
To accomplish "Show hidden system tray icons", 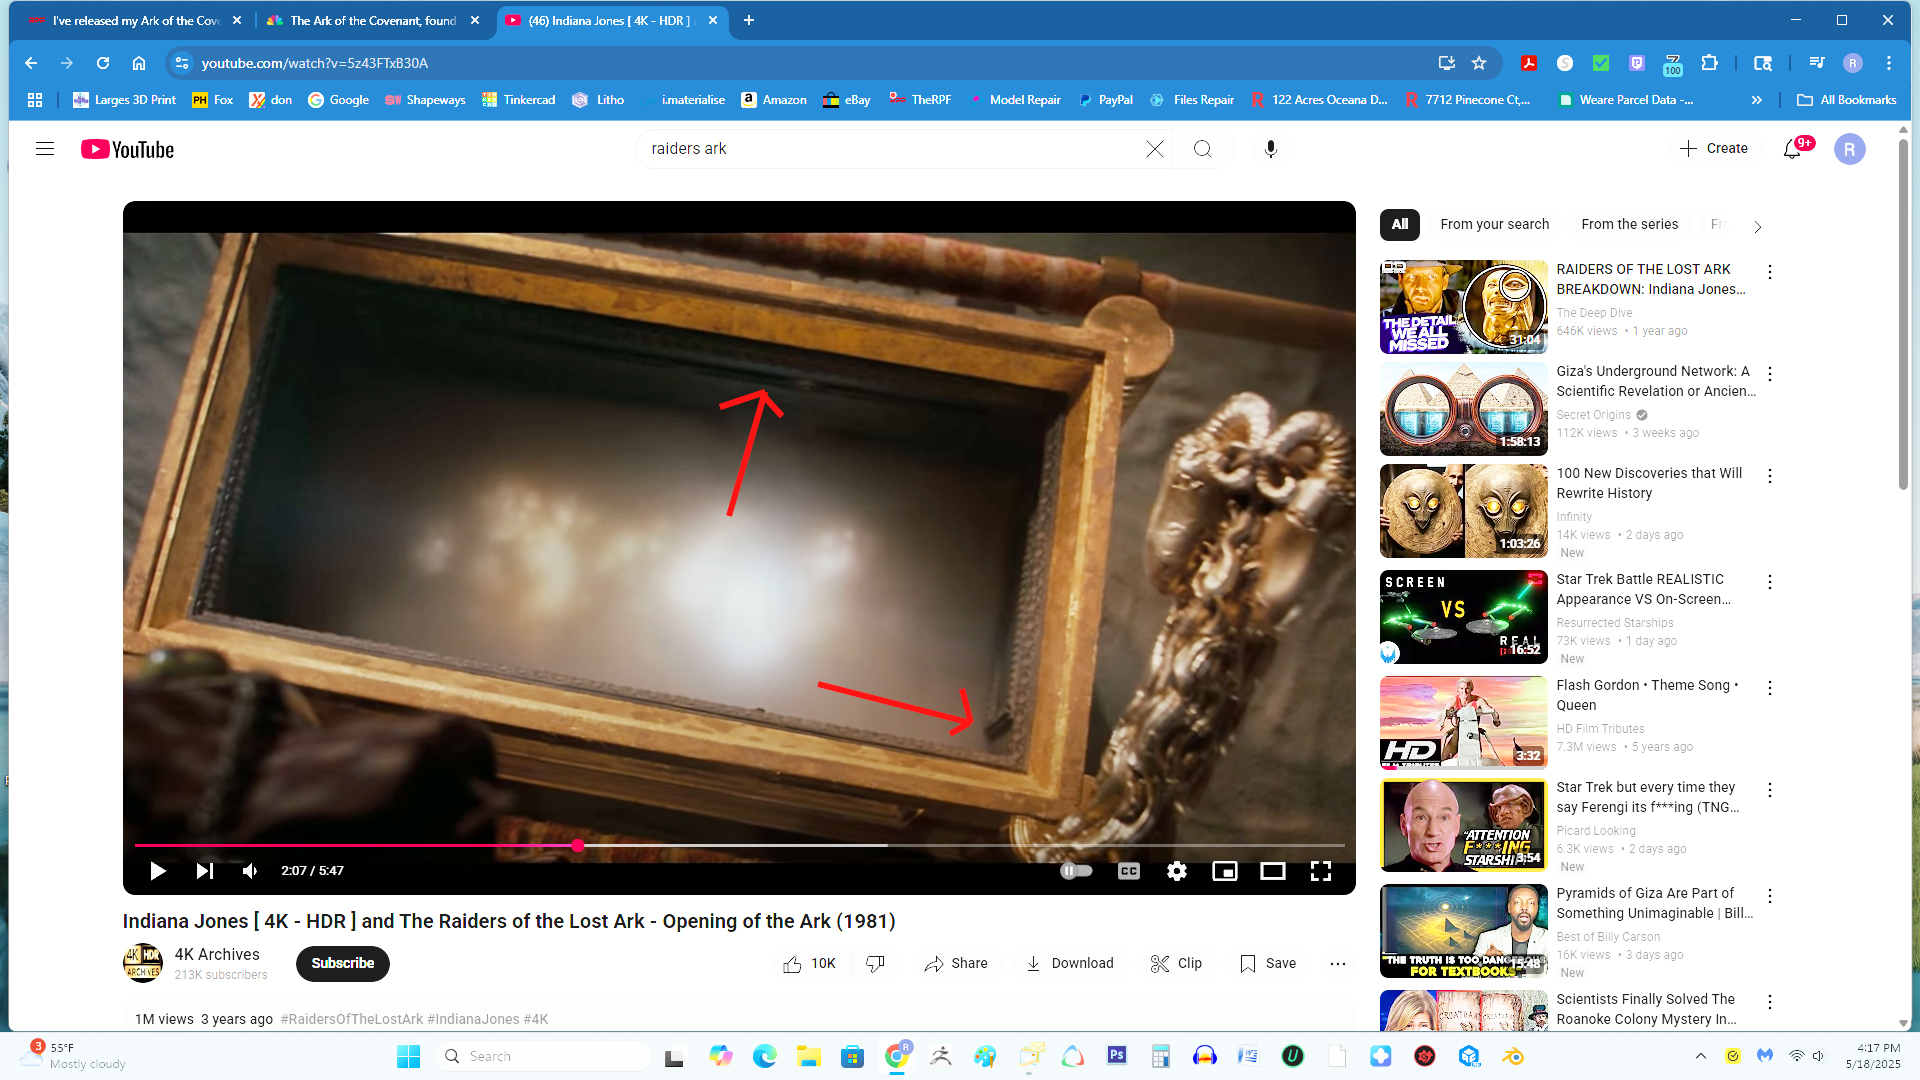I will point(1701,1056).
